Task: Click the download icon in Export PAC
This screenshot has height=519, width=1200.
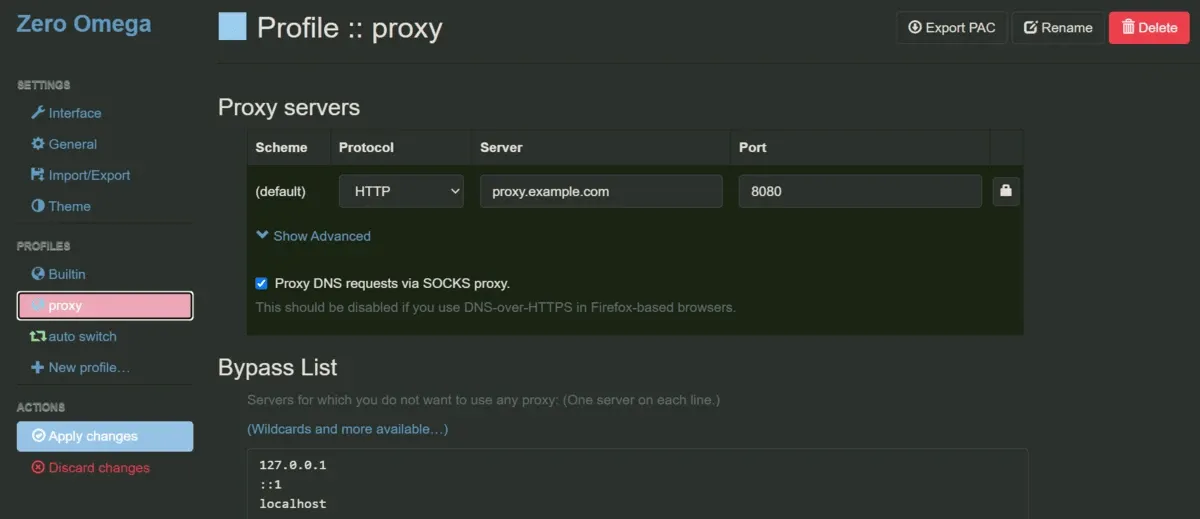Action: [x=914, y=27]
